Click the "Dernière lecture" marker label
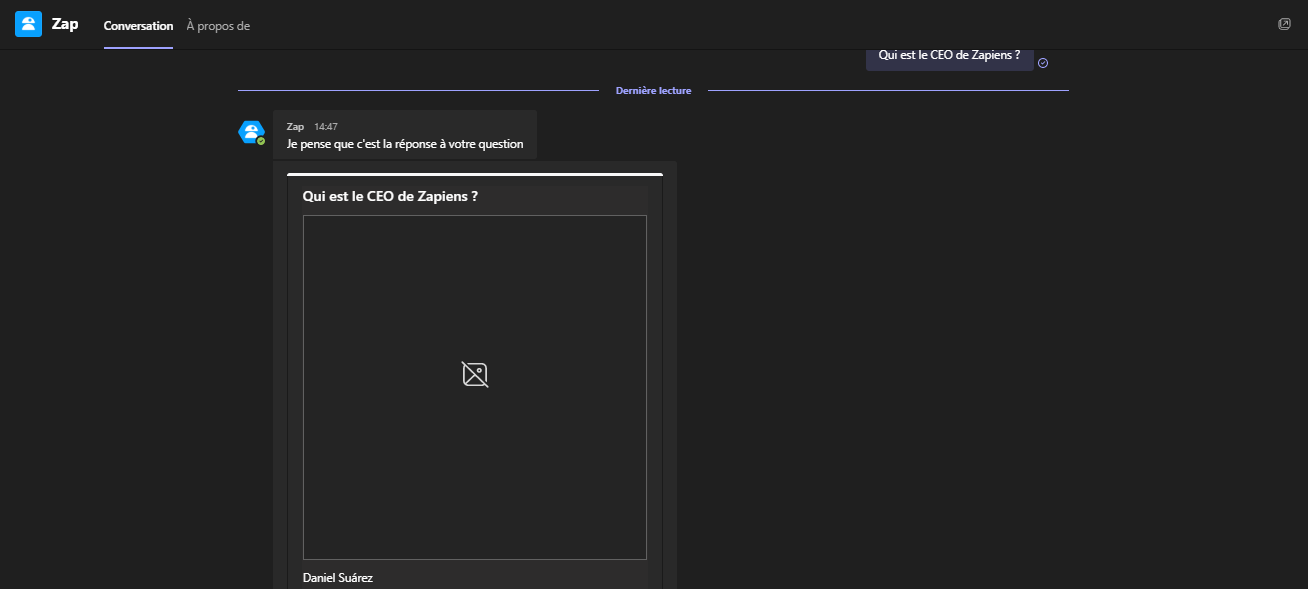 click(653, 91)
